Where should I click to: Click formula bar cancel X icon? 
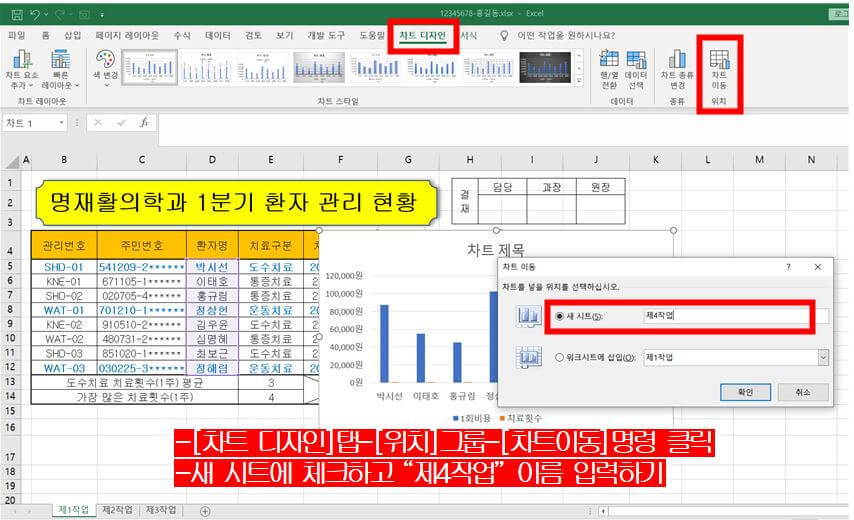click(97, 123)
